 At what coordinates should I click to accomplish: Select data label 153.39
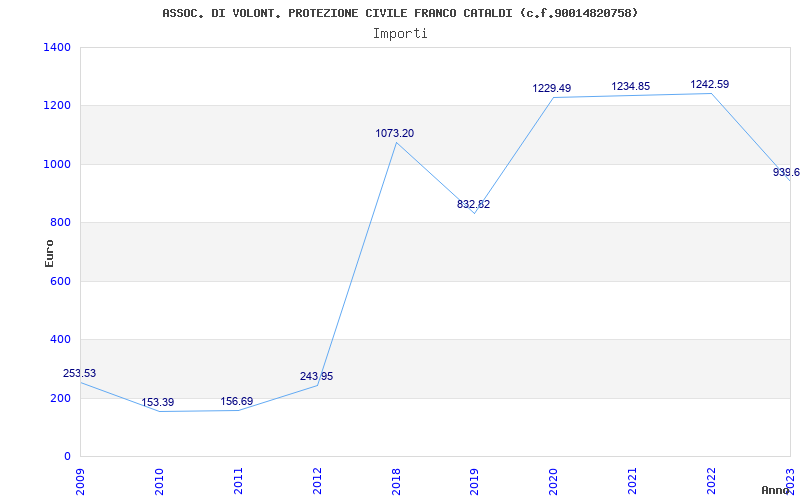tap(158, 403)
